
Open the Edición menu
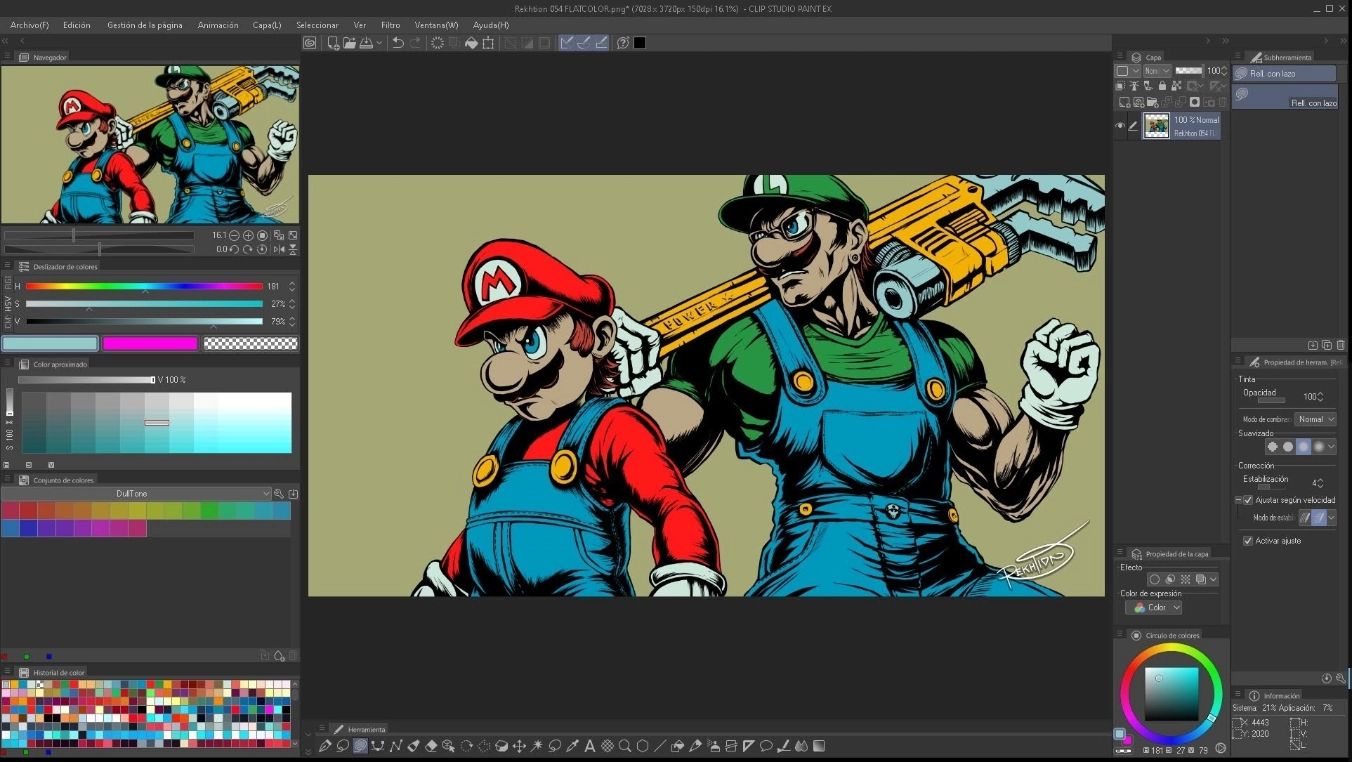point(76,25)
